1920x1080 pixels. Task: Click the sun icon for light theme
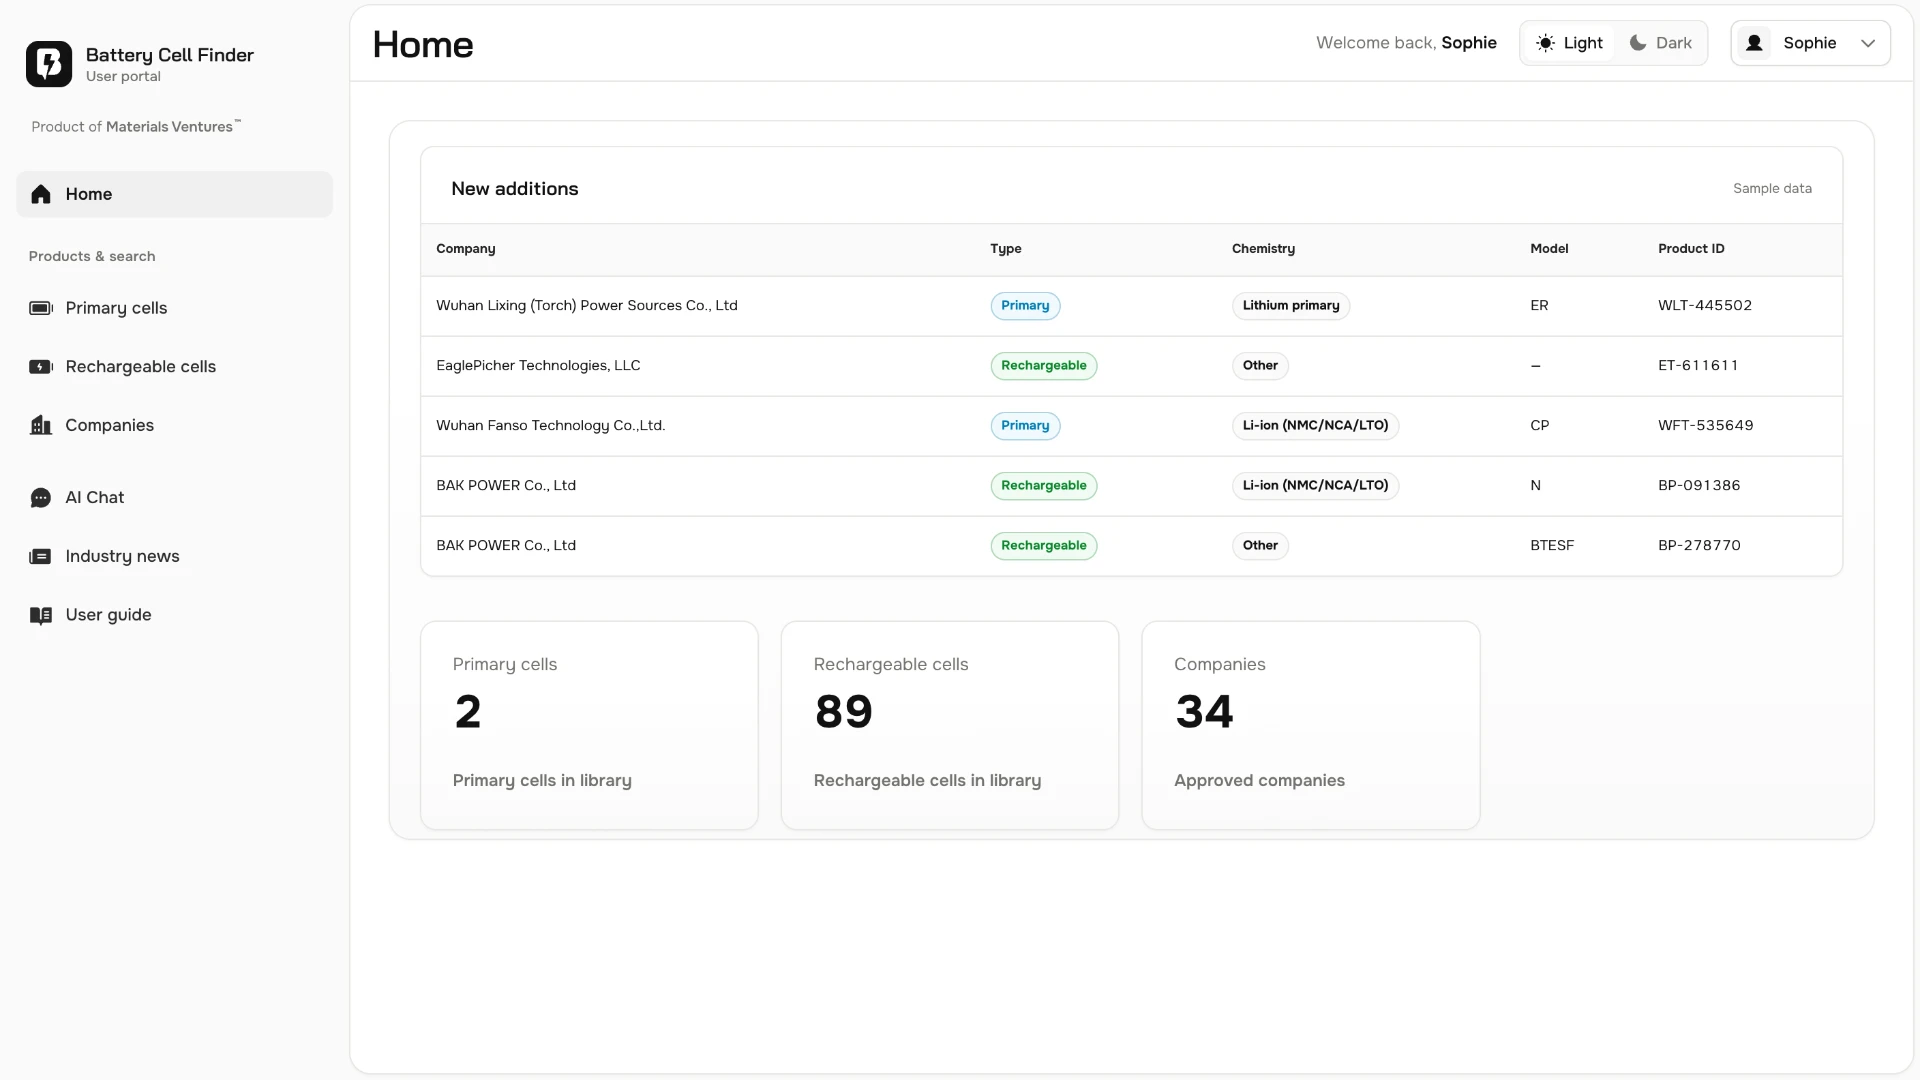[1546, 43]
